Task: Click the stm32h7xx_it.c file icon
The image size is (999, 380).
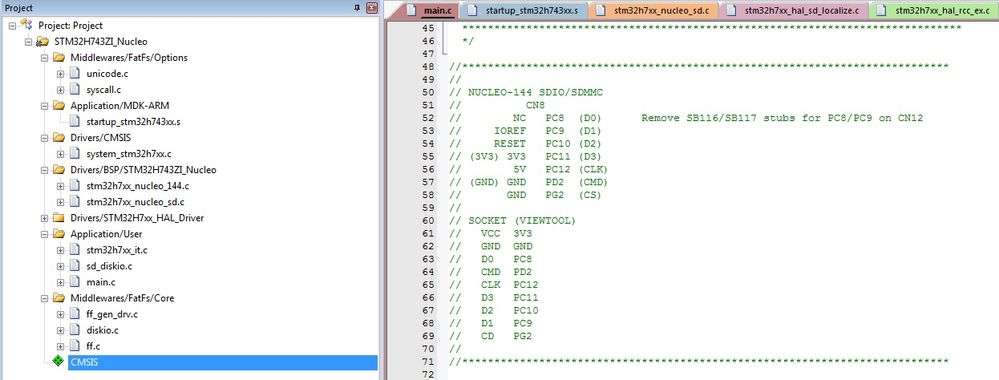Action: (75, 250)
